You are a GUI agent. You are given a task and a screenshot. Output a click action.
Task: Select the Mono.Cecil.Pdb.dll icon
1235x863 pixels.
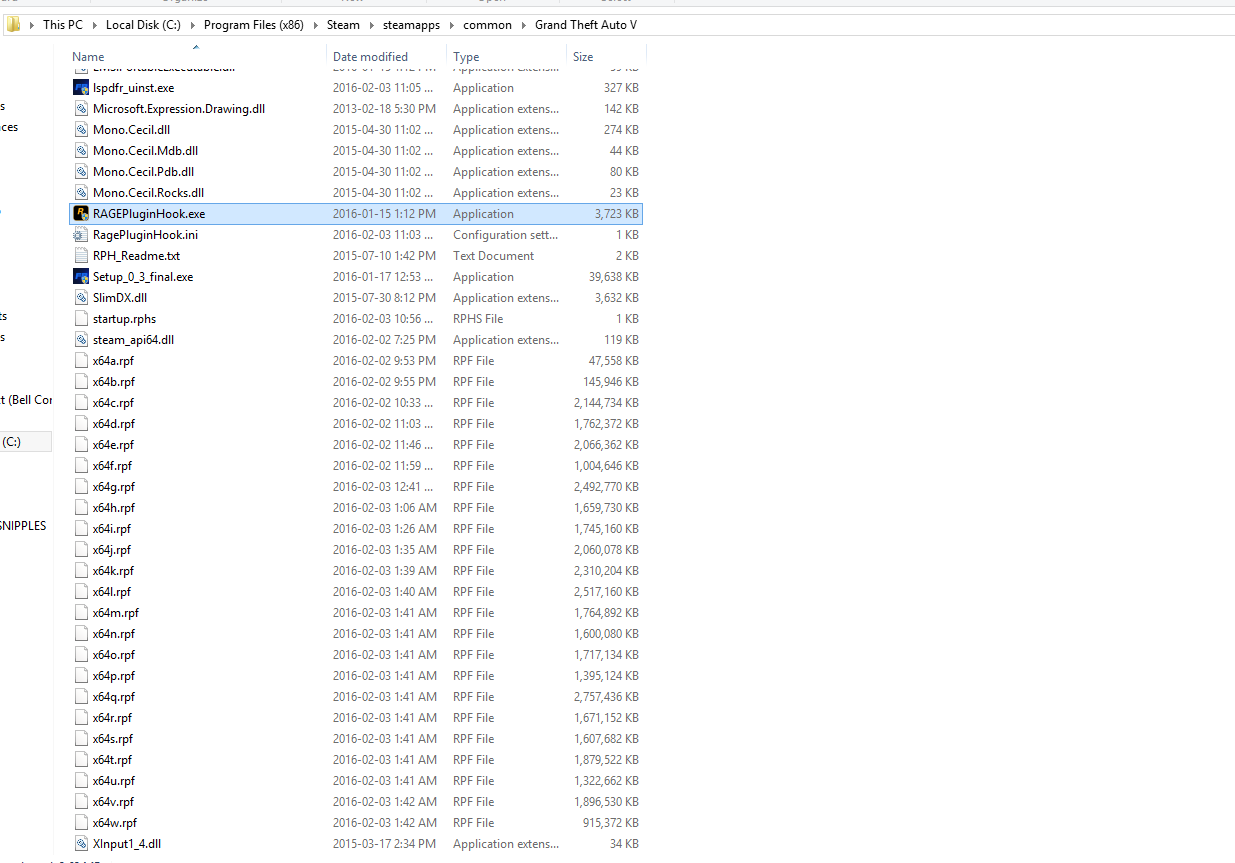[82, 172]
